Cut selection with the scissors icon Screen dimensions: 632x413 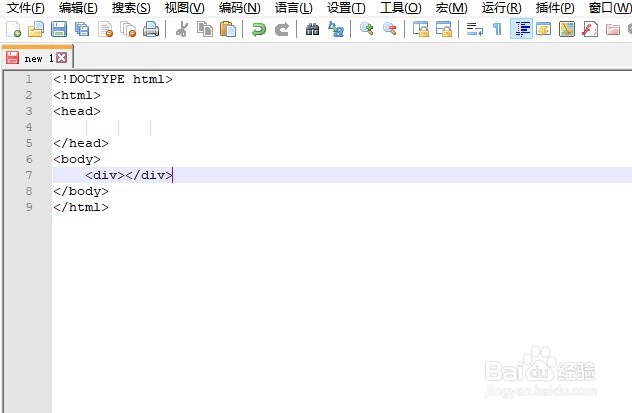(182, 29)
